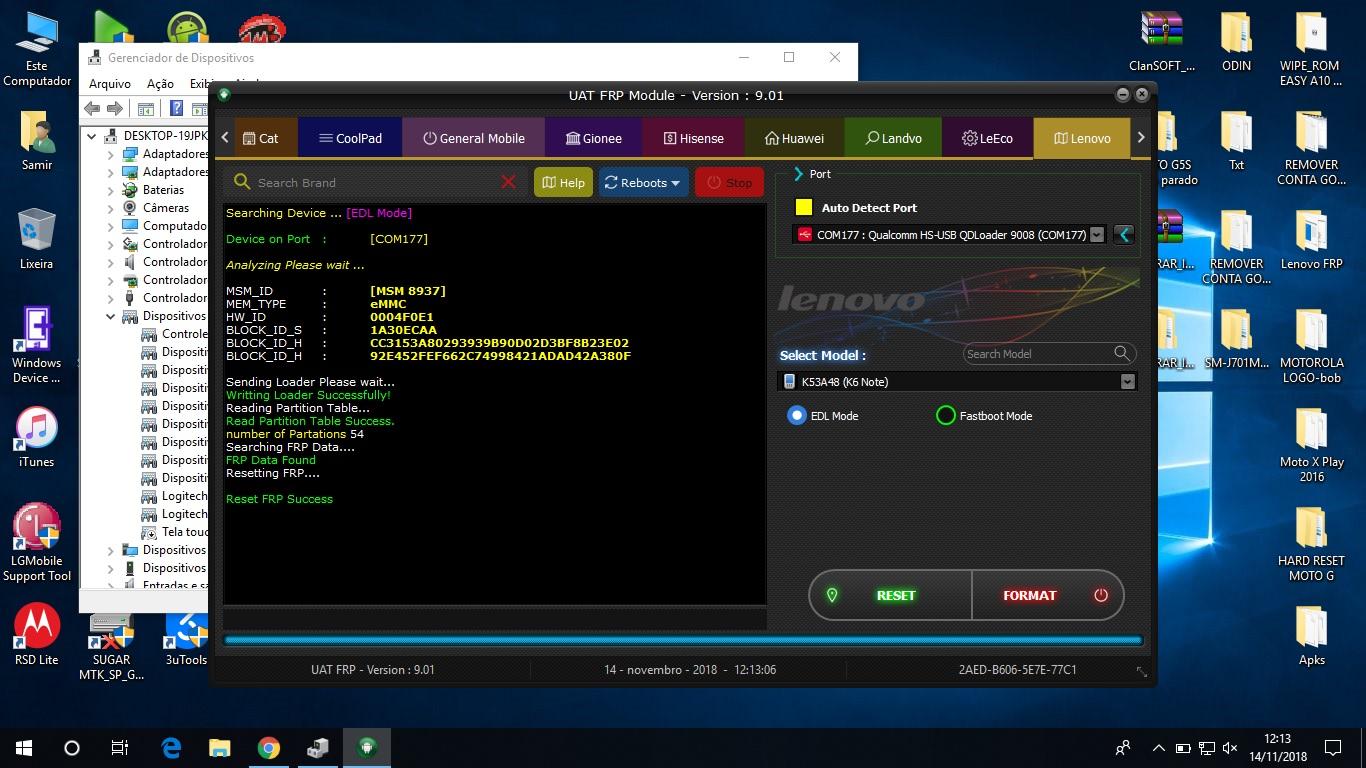Open the Windows Start menu

24,747
